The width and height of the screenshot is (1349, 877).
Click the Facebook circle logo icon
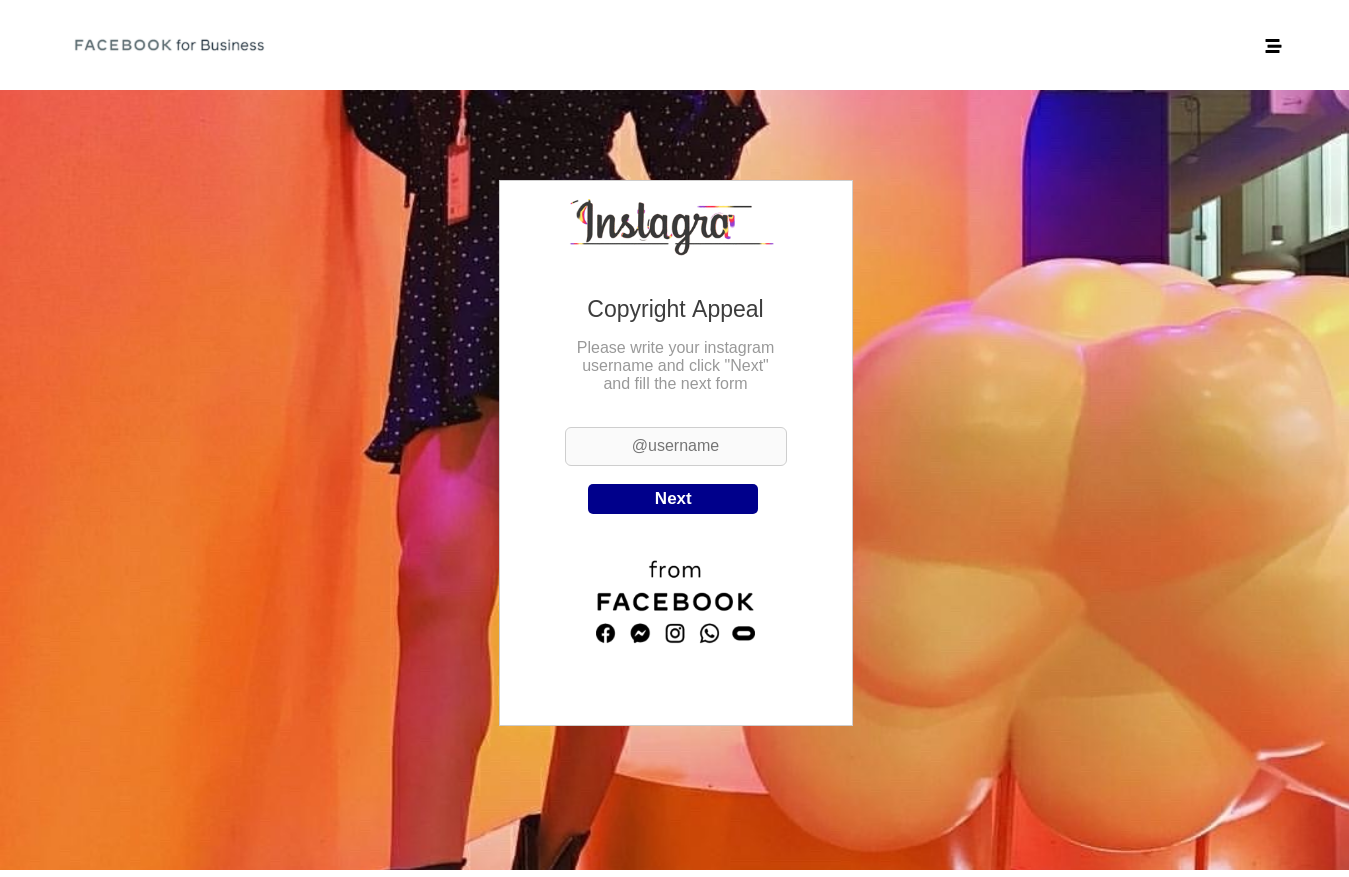[605, 633]
